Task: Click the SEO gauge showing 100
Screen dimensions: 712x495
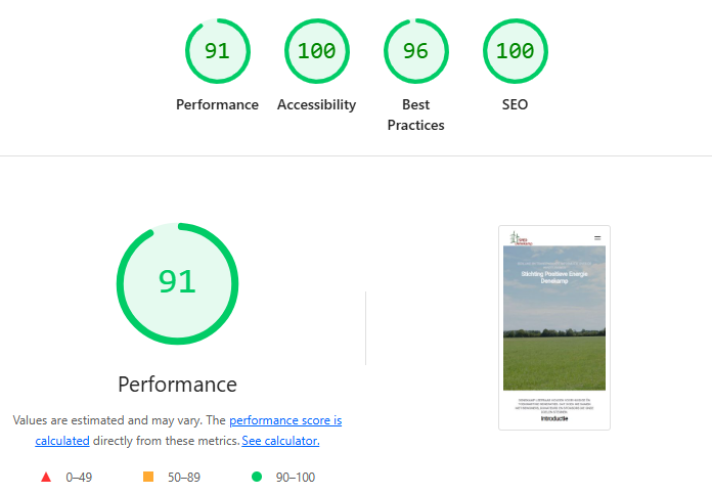Action: point(514,52)
